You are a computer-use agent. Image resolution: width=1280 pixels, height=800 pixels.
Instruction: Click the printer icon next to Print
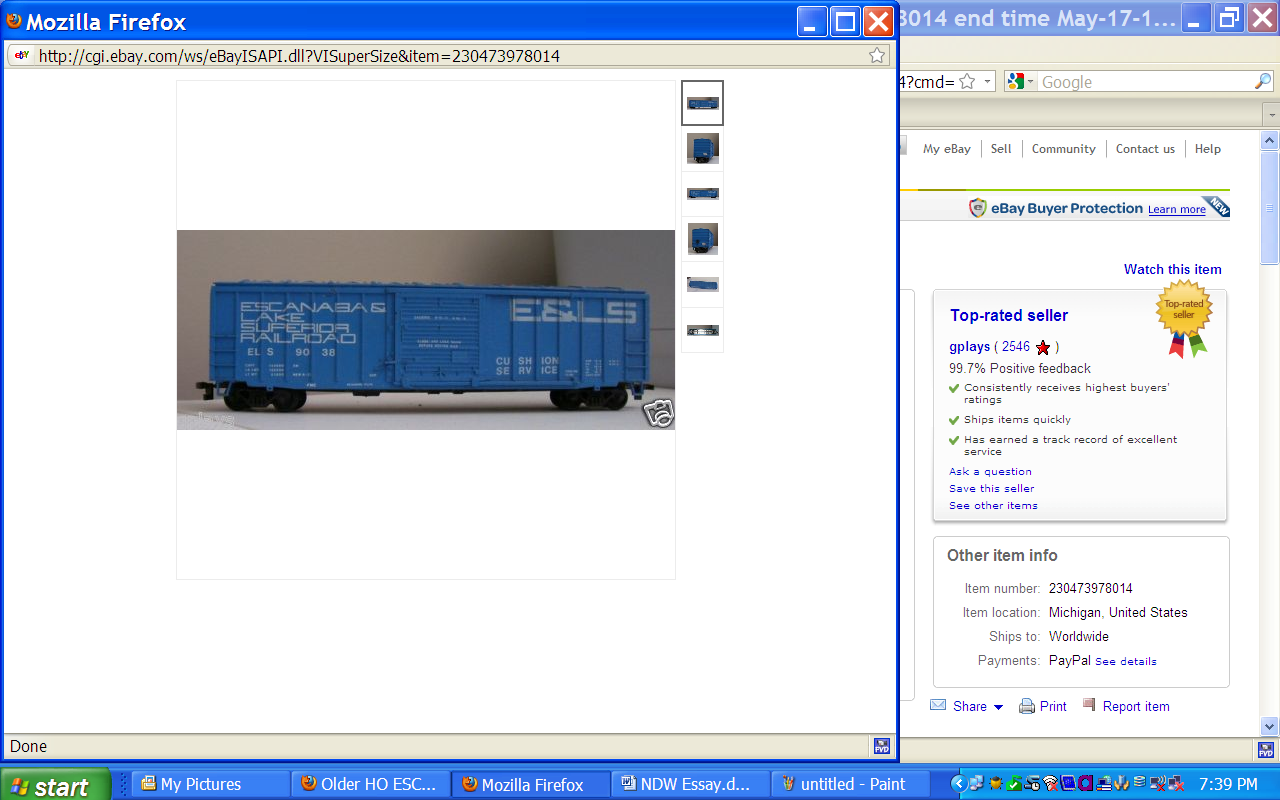coord(1027,706)
